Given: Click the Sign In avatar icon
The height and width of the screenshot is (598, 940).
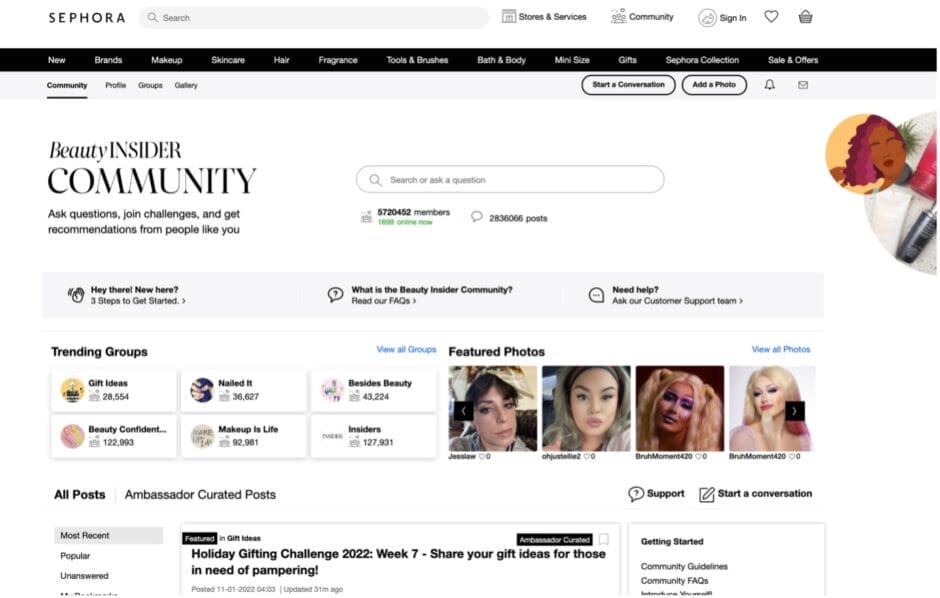Looking at the screenshot, I should click(707, 17).
